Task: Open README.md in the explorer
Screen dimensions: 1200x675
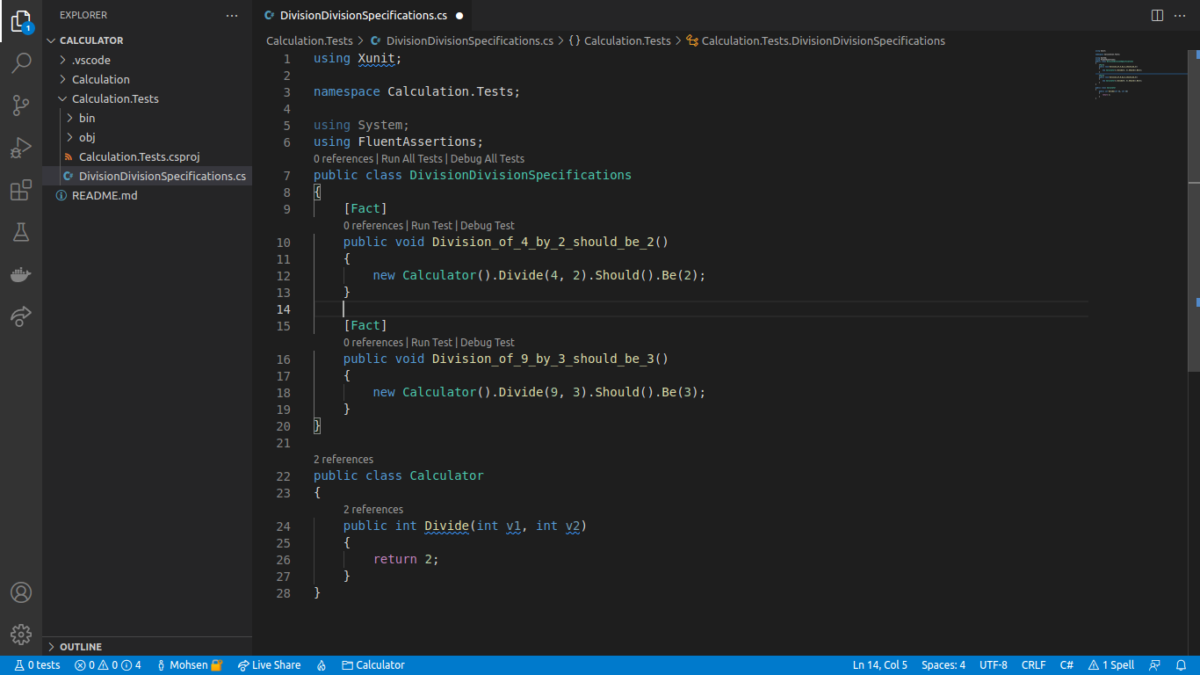Action: click(104, 195)
